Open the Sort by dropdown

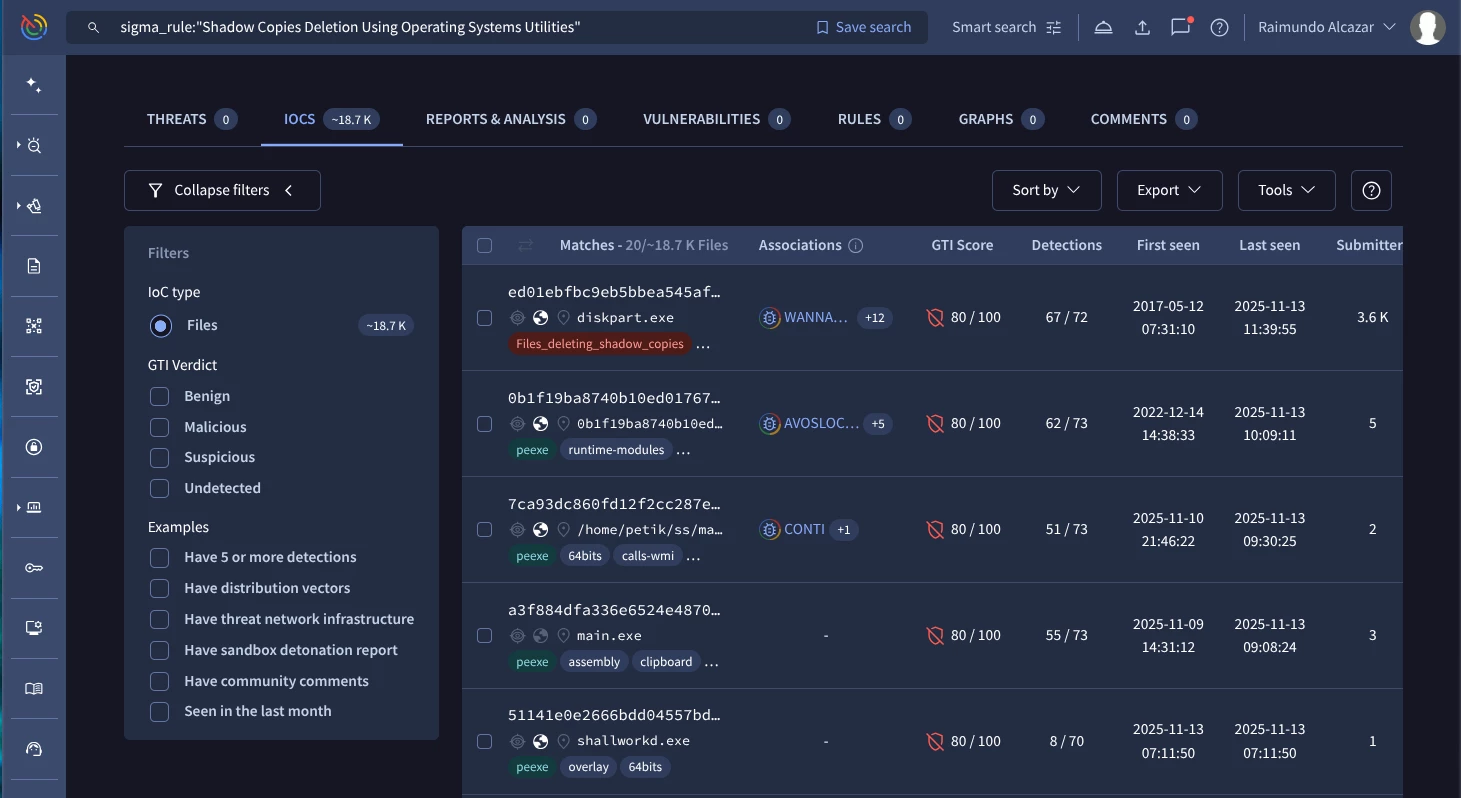[1046, 190]
